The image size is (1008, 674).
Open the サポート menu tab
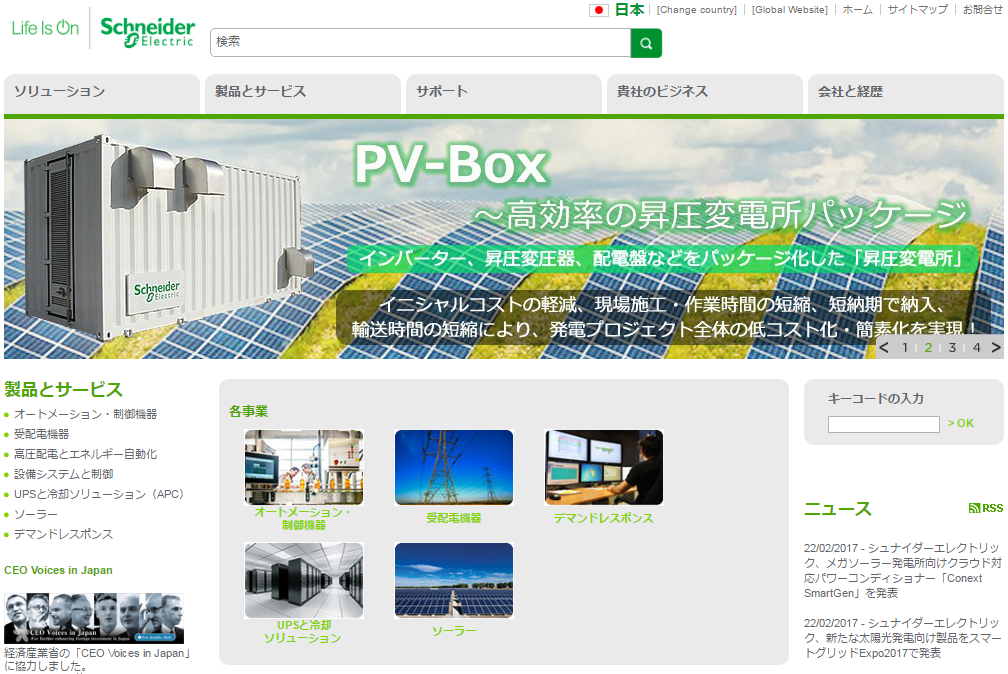click(x=504, y=94)
